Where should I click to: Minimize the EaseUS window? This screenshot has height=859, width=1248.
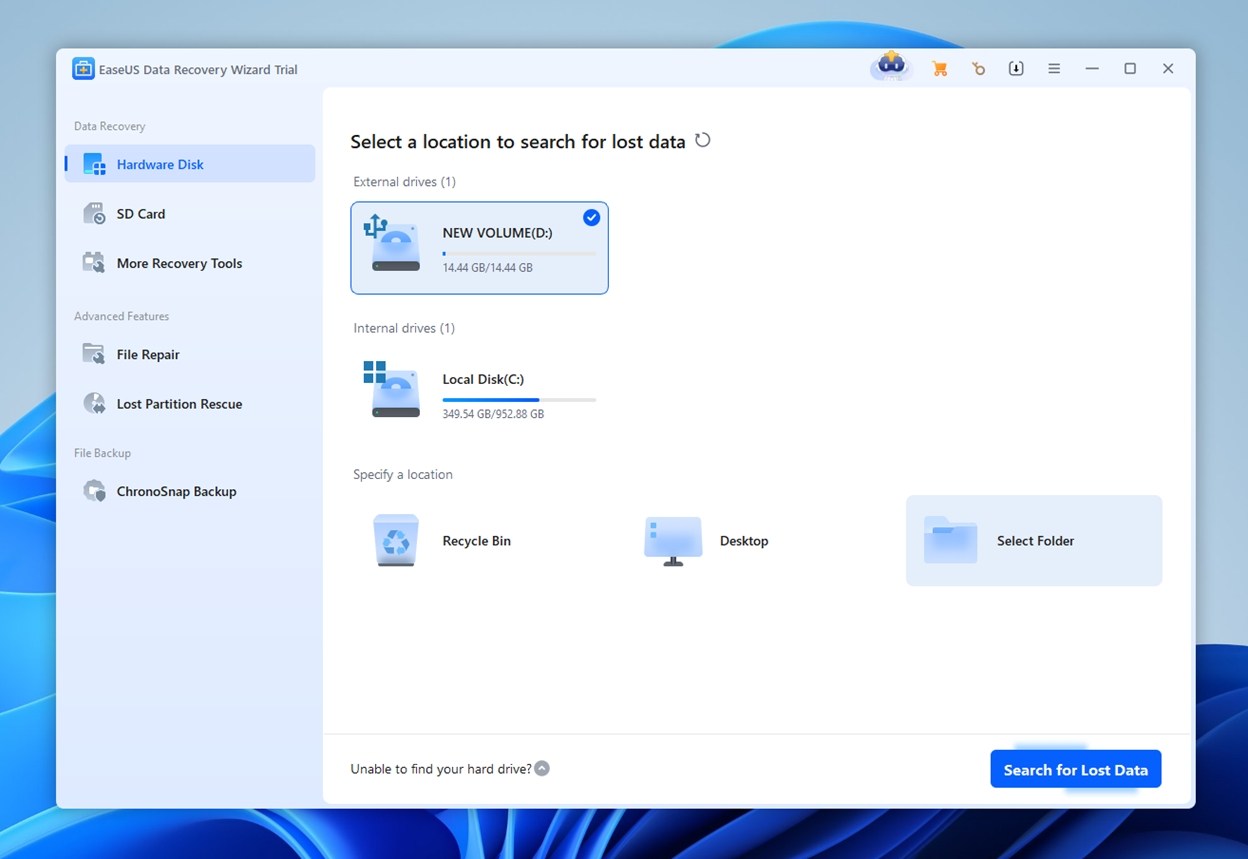tap(1092, 69)
